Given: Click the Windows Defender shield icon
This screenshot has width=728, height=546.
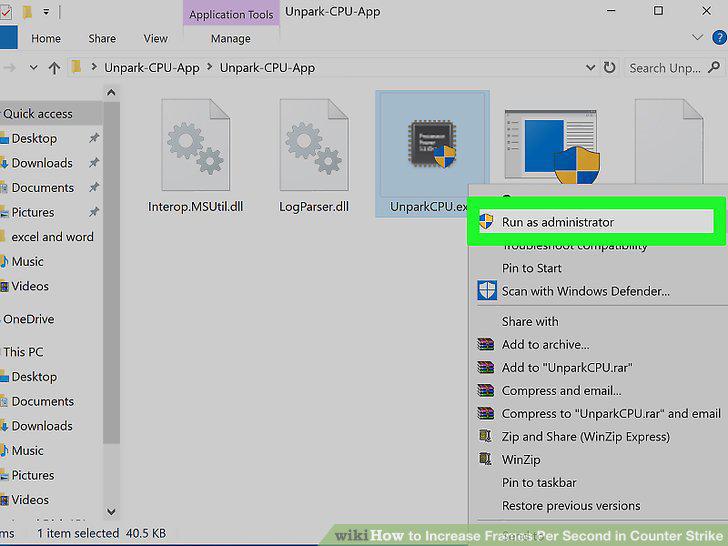Looking at the screenshot, I should pos(487,291).
